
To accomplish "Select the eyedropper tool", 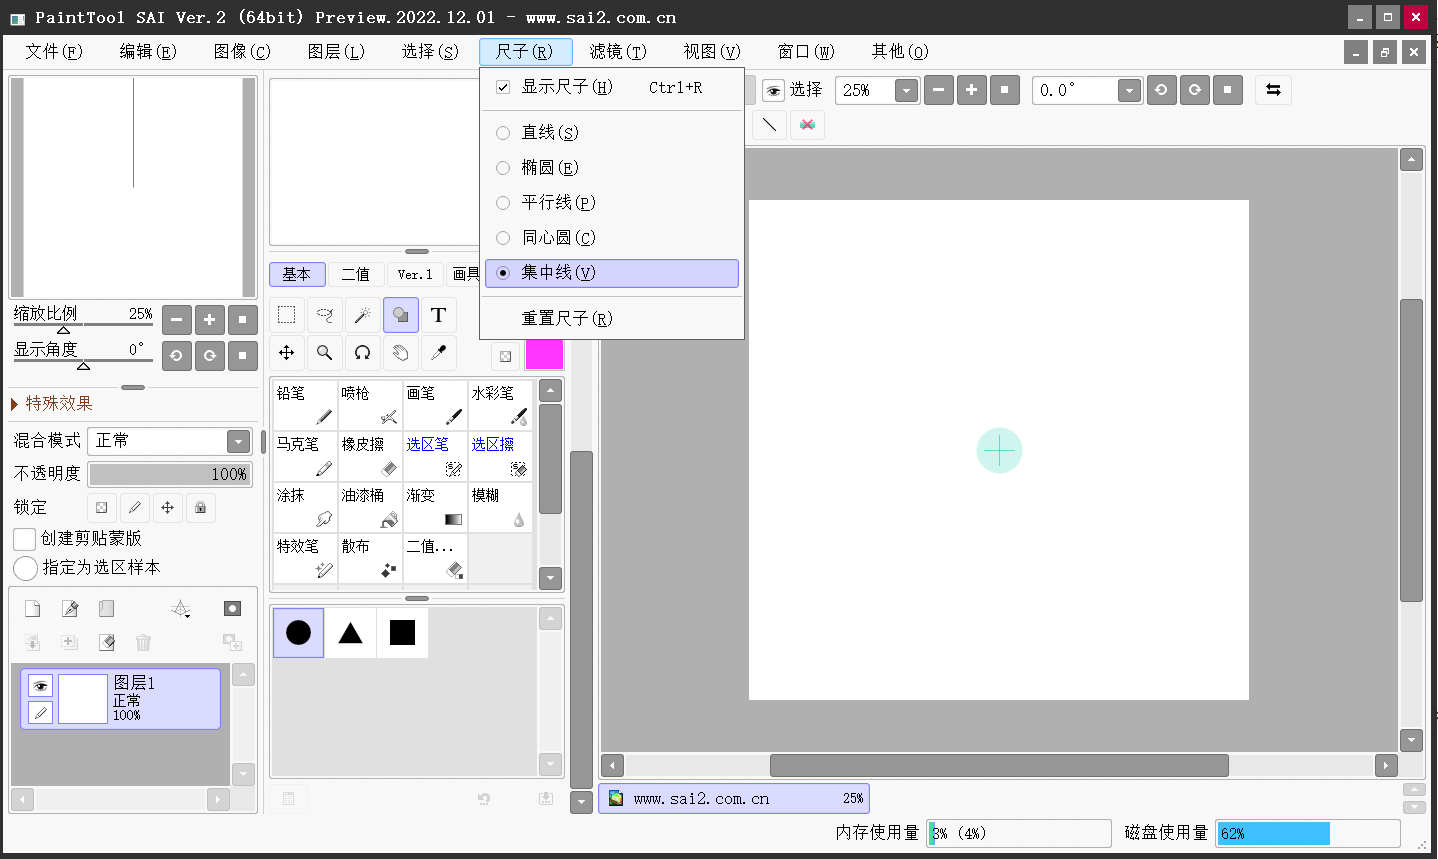I will (x=439, y=353).
